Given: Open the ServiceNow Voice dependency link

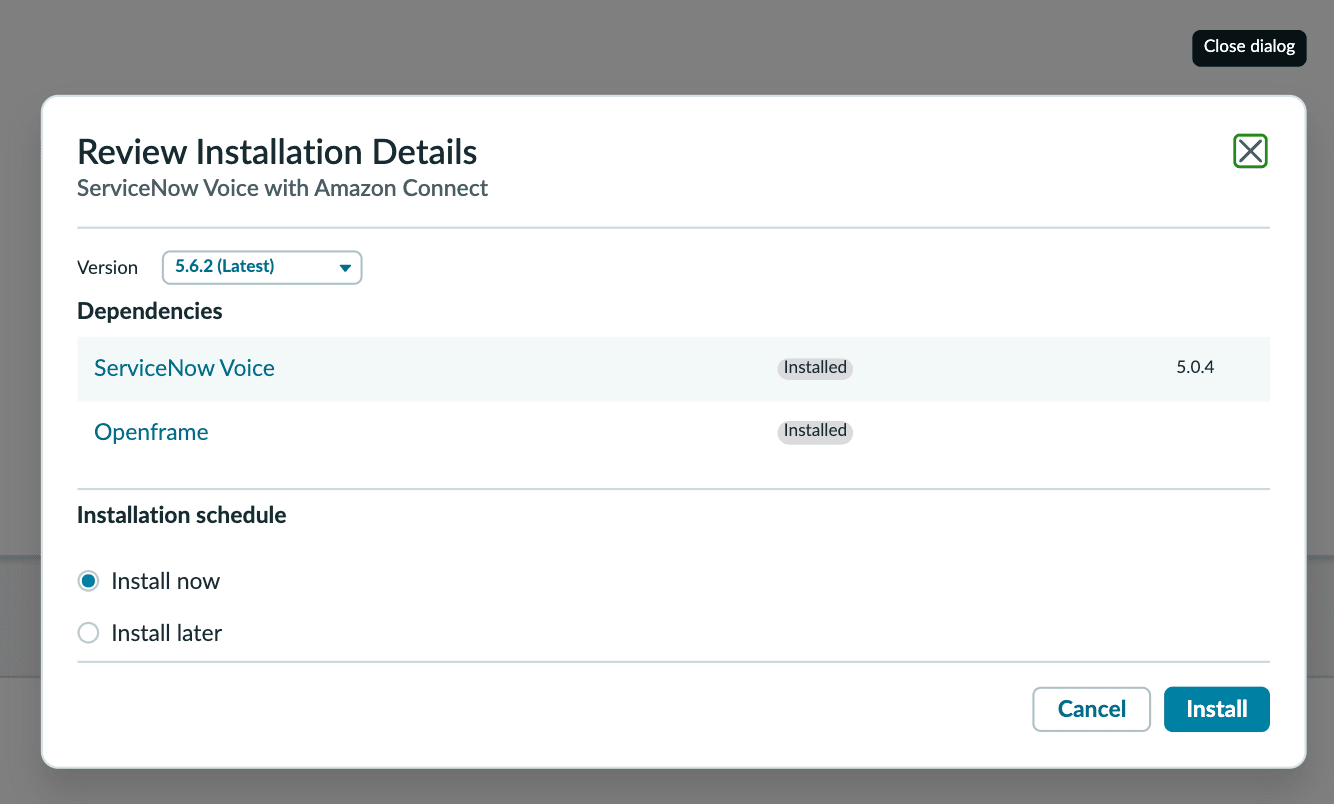Looking at the screenshot, I should coord(184,368).
